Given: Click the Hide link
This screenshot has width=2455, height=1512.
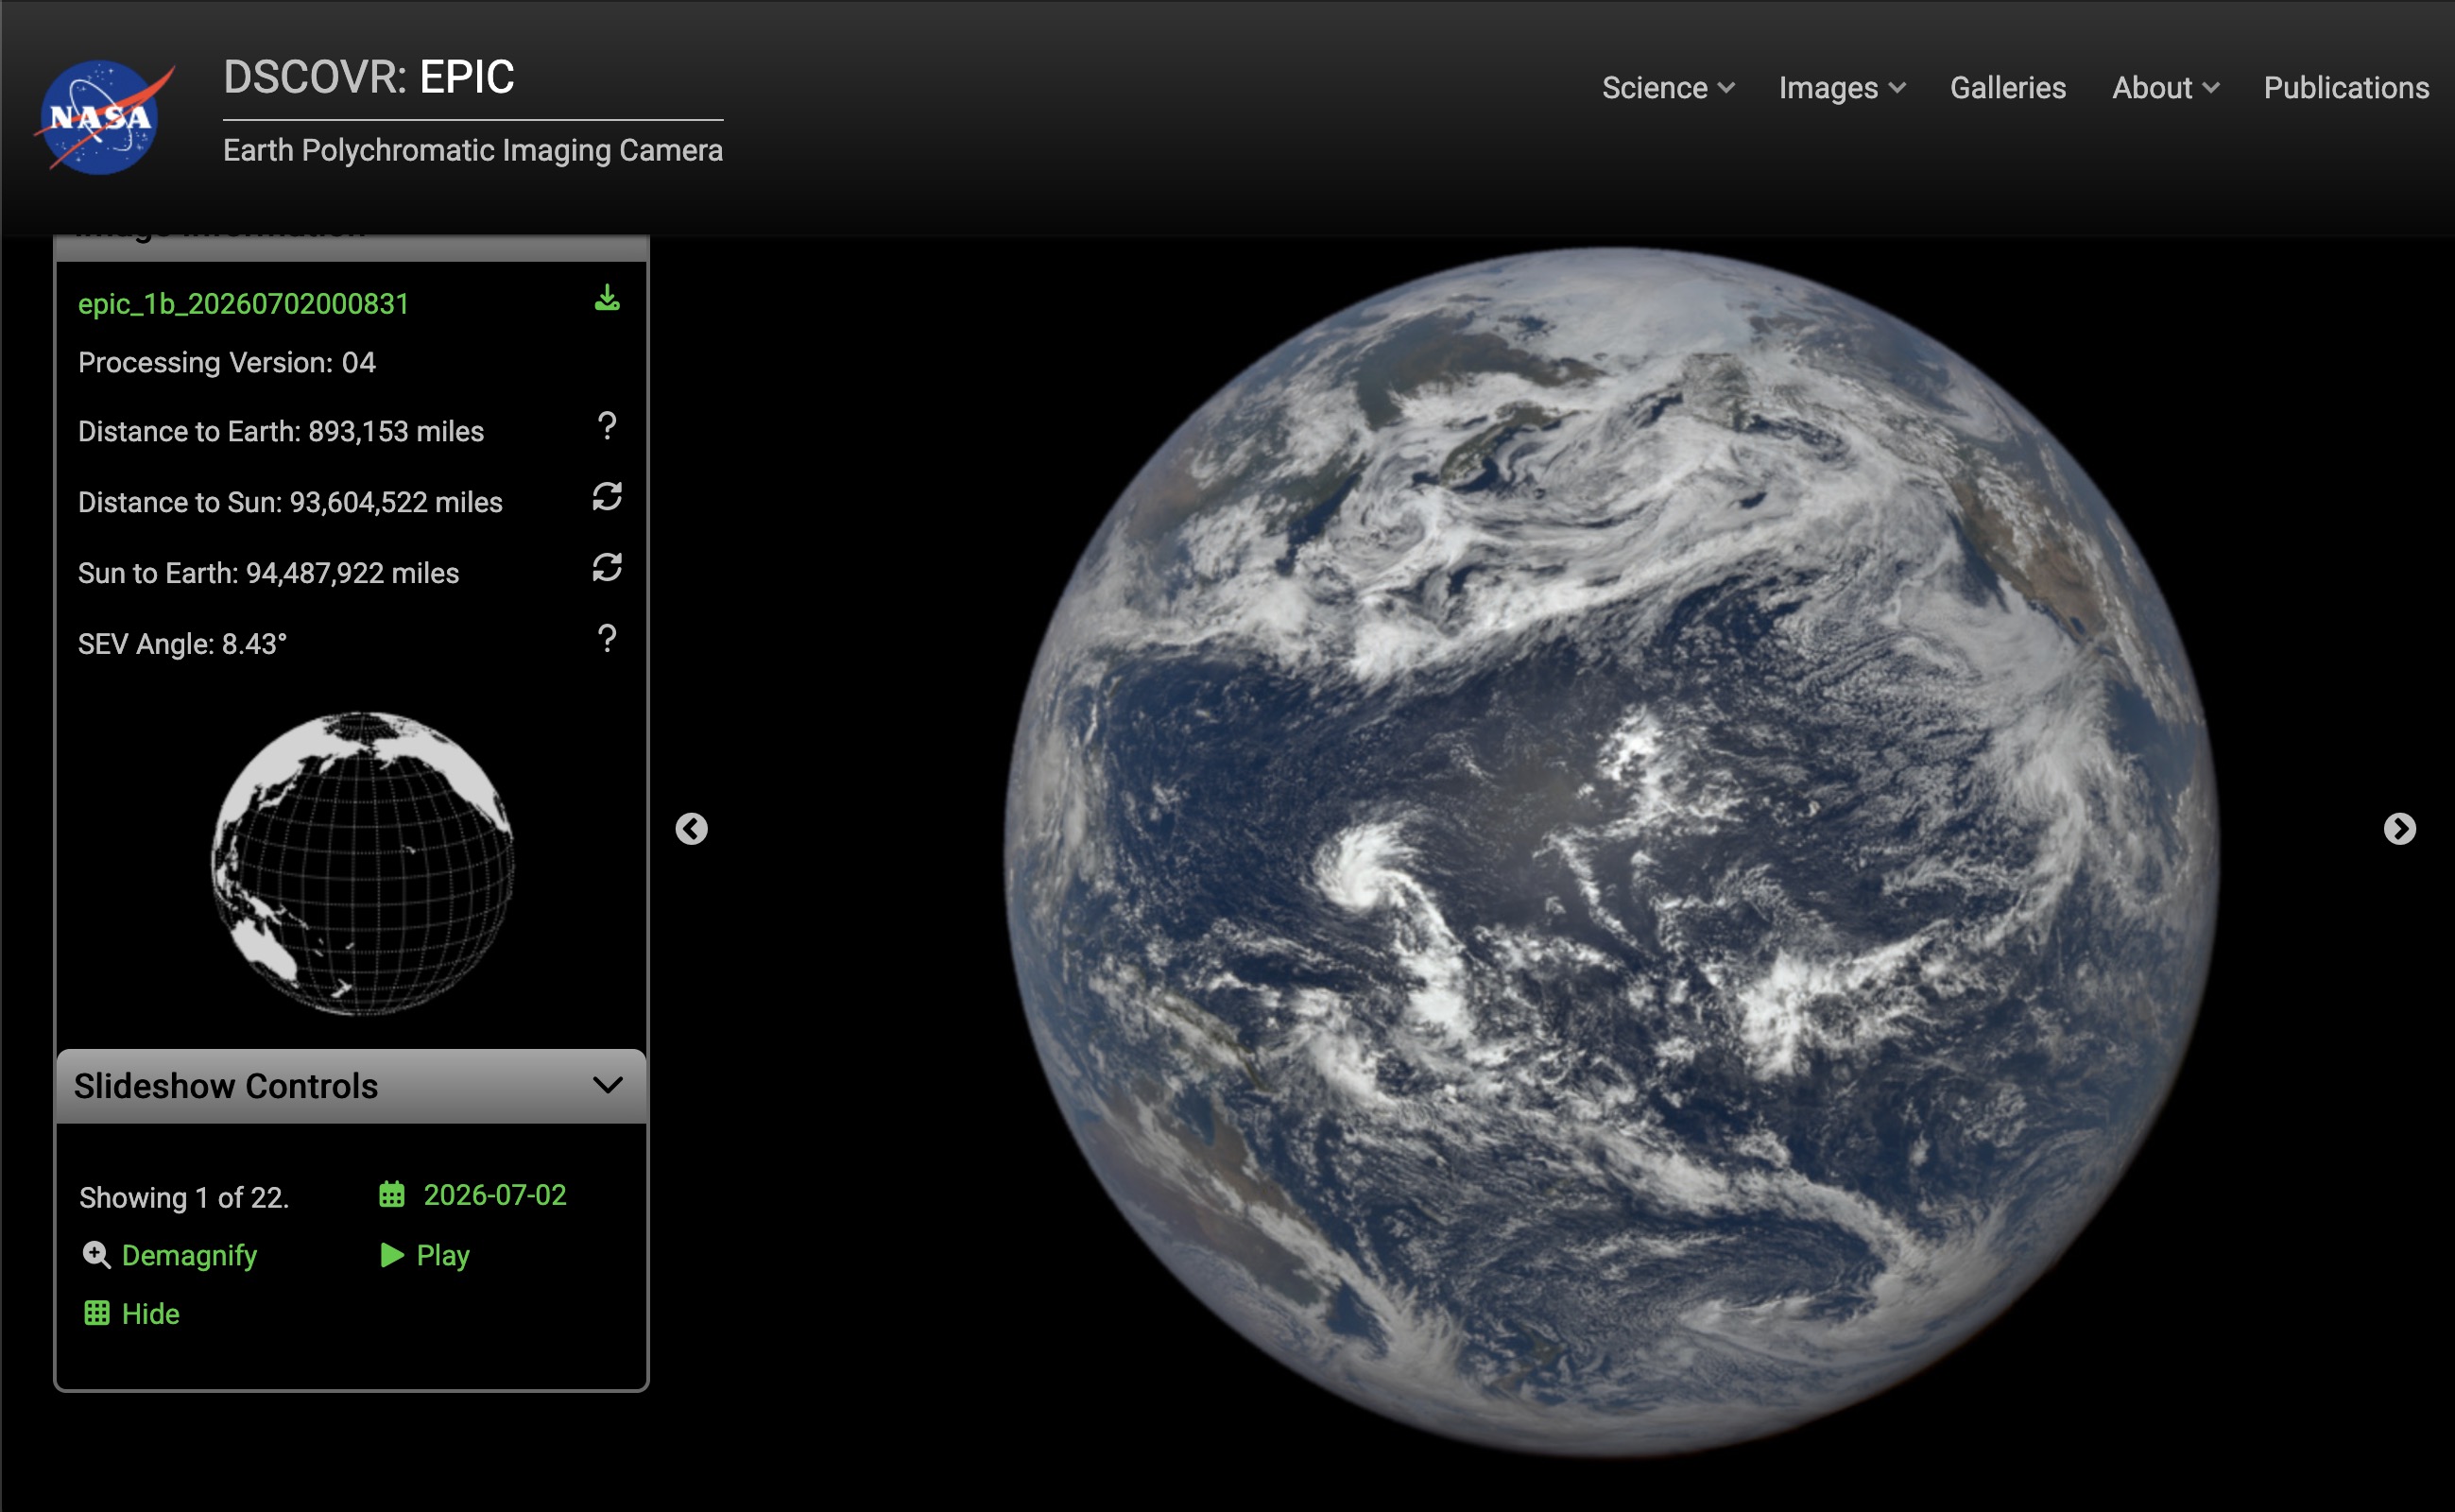Looking at the screenshot, I should (x=151, y=1314).
